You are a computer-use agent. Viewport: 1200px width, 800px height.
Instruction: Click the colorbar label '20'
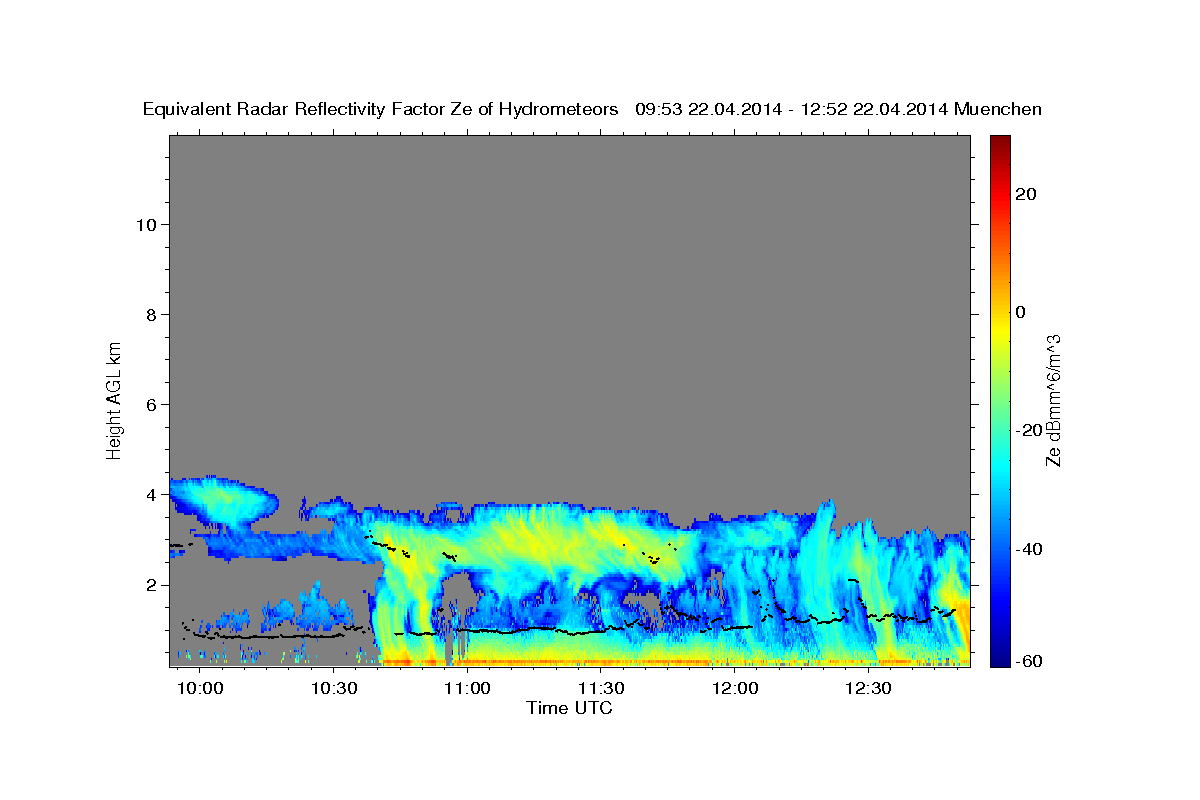[1025, 194]
